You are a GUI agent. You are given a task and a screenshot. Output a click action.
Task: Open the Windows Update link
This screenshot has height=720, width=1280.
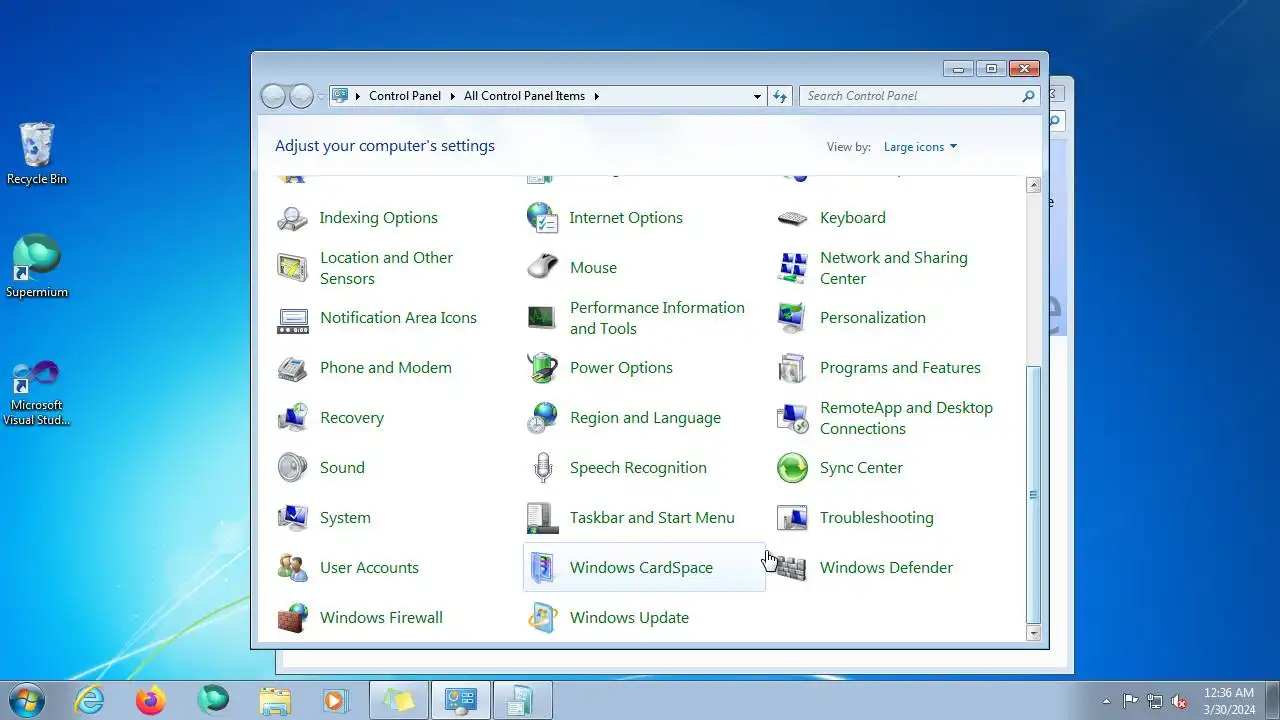629,618
